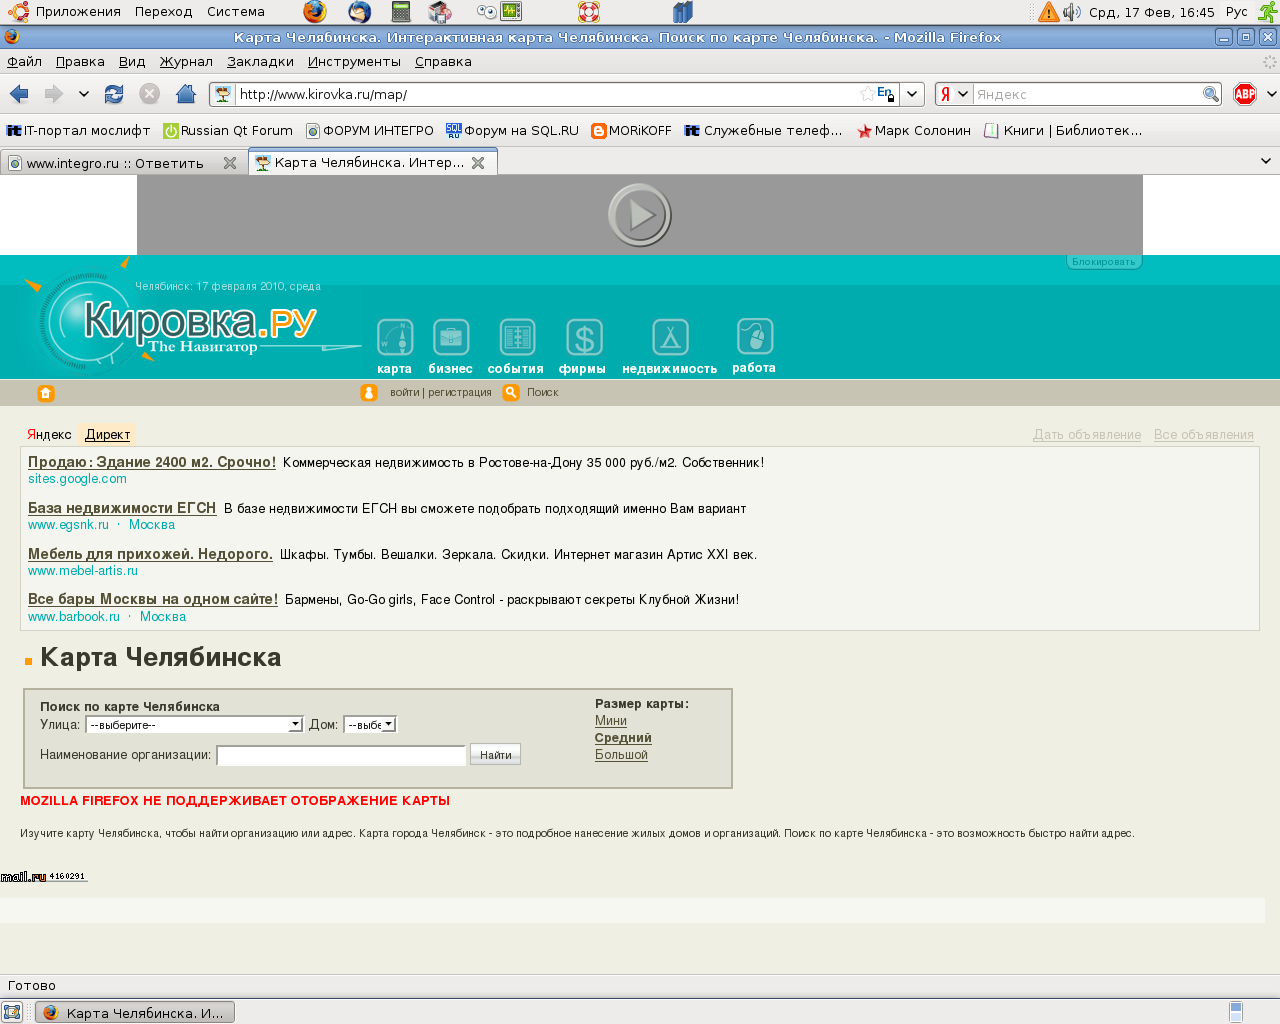Click the 'Дать объявление' link
Image resolution: width=1280 pixels, height=1024 pixels.
pos(1087,435)
